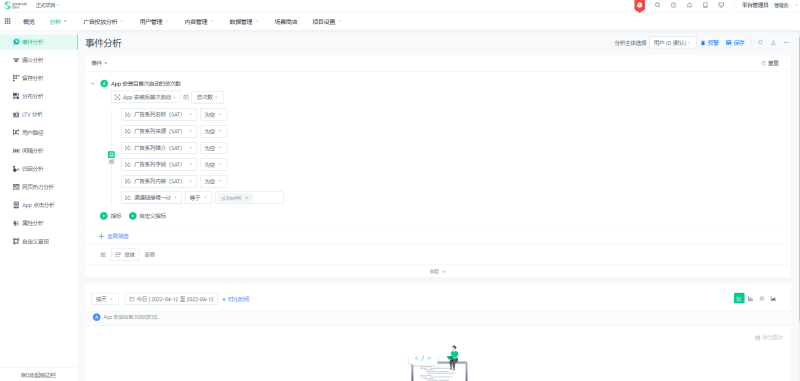Select bar chart view icon
800x381 pixels.
pyautogui.click(x=751, y=299)
